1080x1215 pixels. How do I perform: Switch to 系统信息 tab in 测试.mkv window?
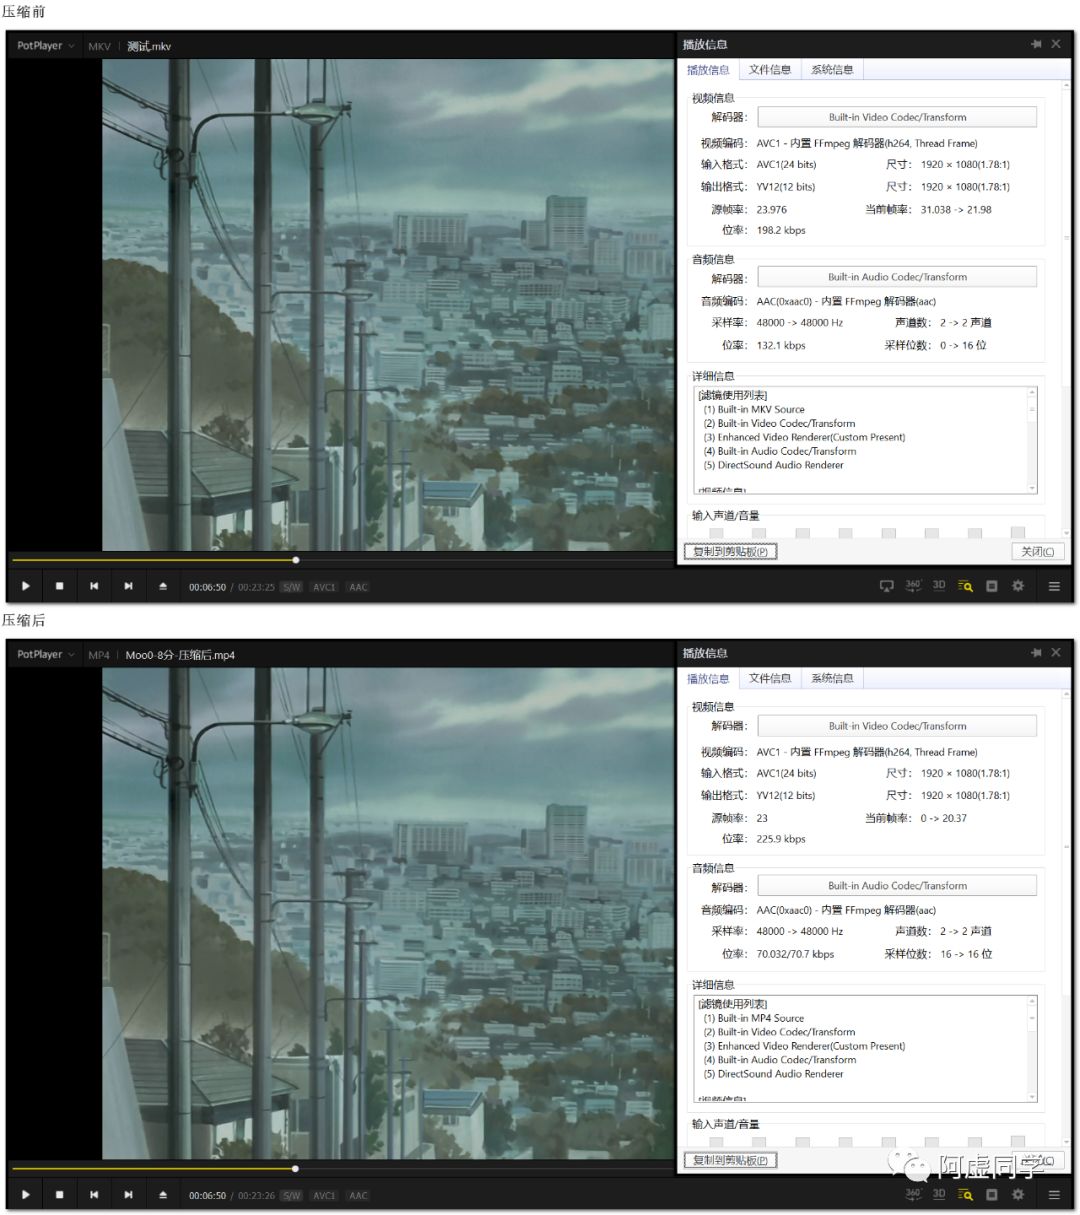(x=832, y=70)
